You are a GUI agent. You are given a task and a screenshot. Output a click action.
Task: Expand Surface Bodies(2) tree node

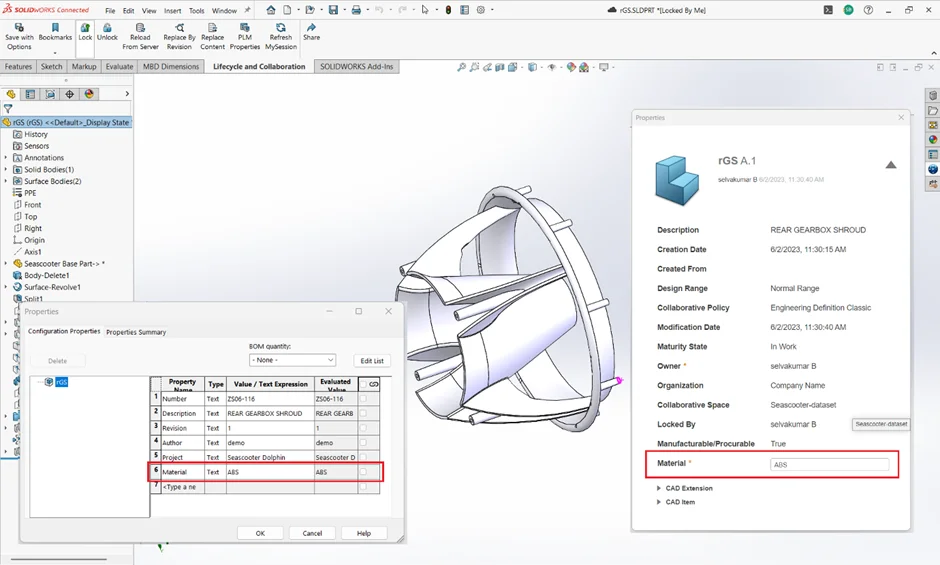coord(6,181)
